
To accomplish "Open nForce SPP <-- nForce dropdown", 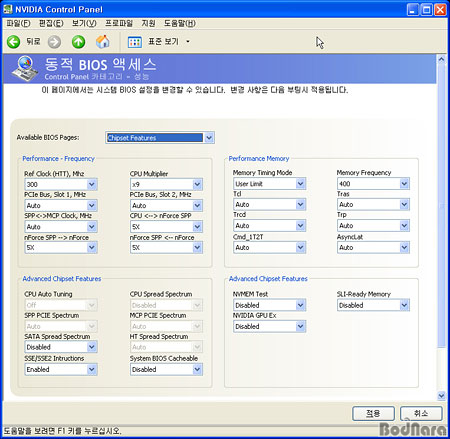I will tap(197, 247).
